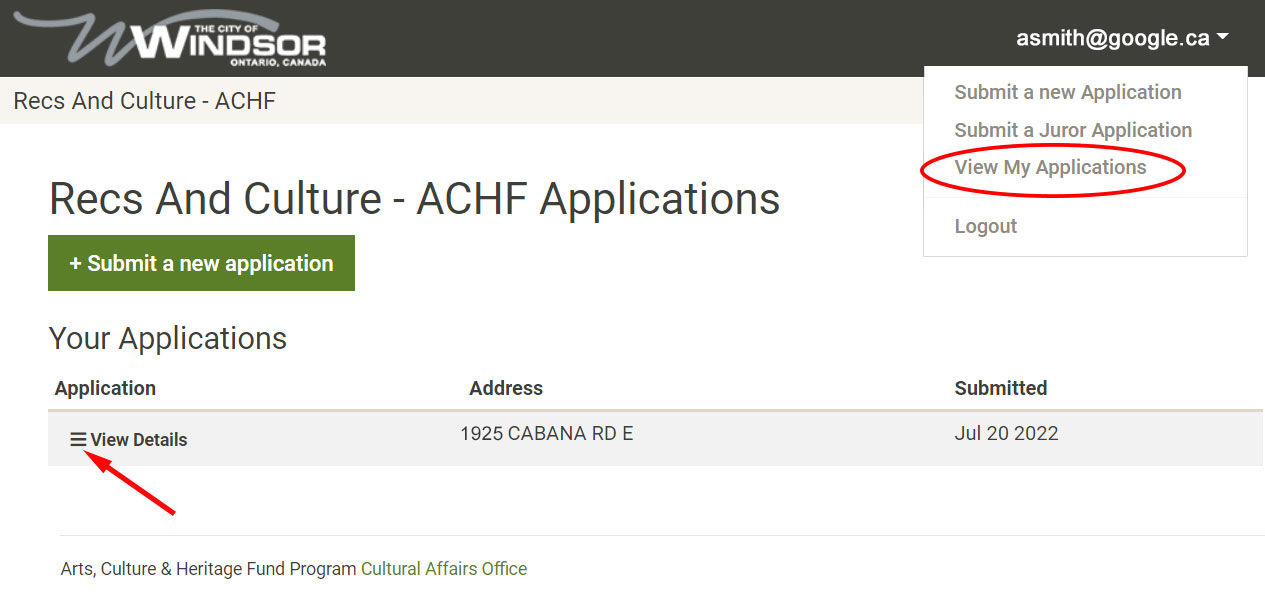Open View Details for the application
This screenshot has height=612, width=1265.
[138, 440]
